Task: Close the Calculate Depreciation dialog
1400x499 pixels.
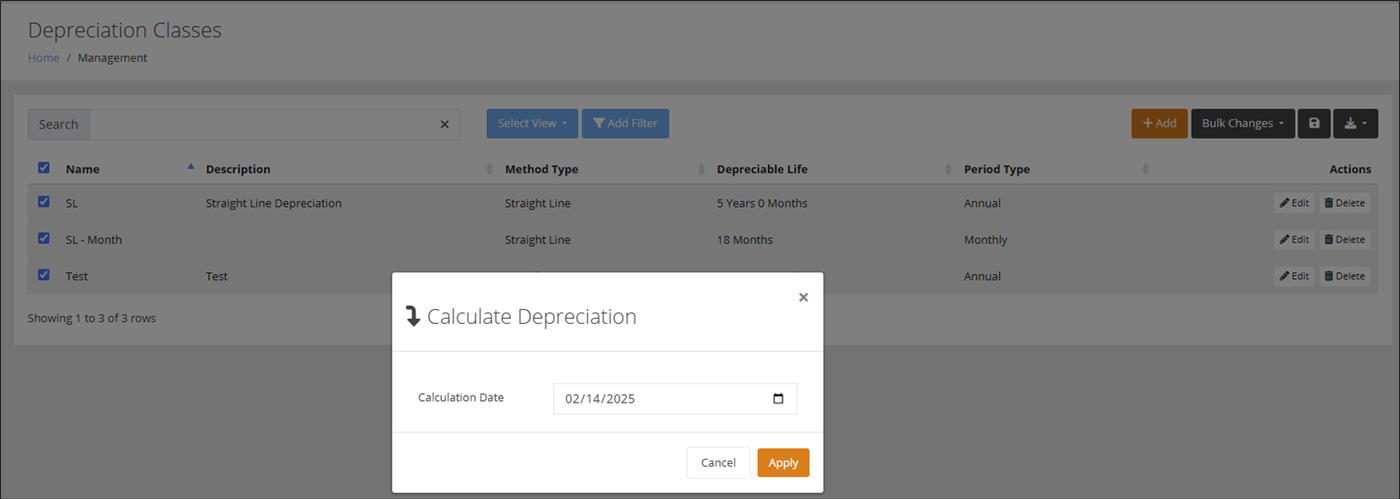Action: tap(803, 297)
